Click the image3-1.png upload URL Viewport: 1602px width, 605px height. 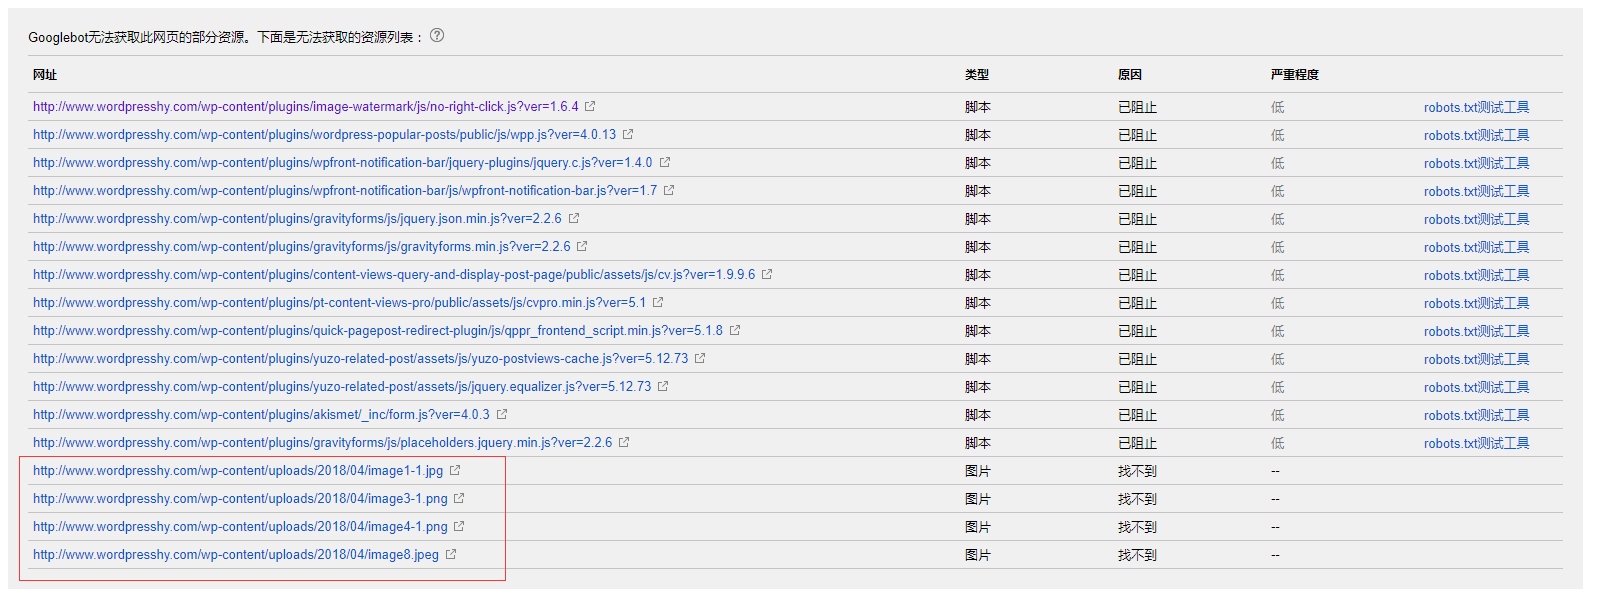pos(239,499)
